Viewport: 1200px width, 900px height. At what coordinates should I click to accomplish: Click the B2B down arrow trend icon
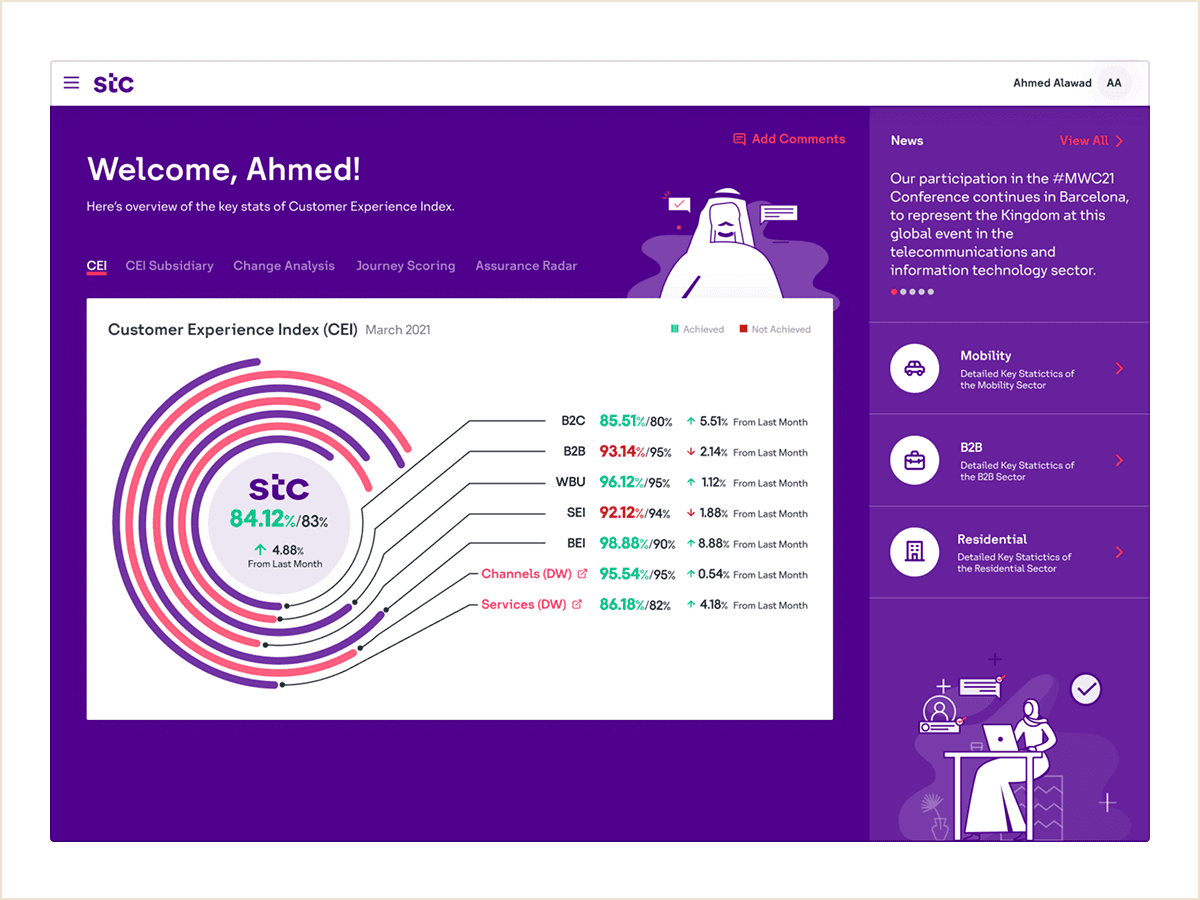click(691, 452)
